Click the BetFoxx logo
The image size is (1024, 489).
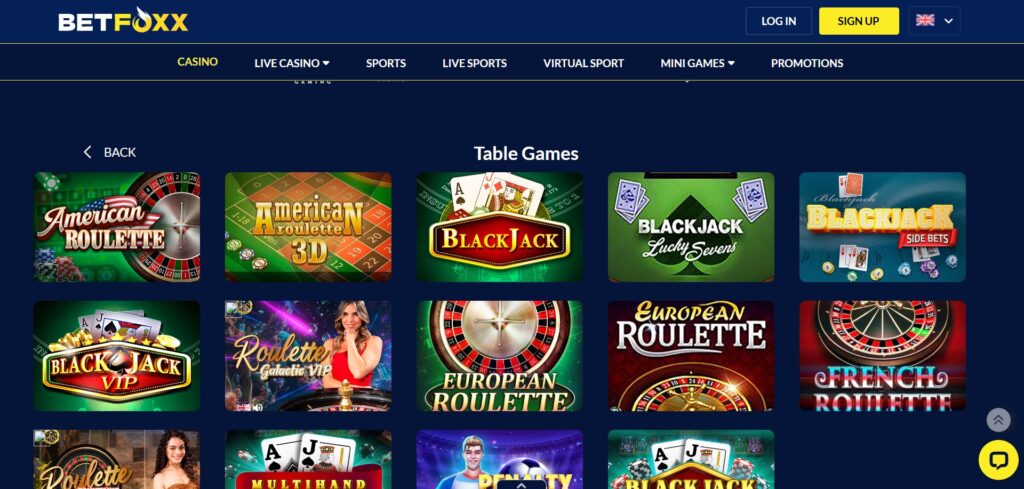click(x=123, y=20)
